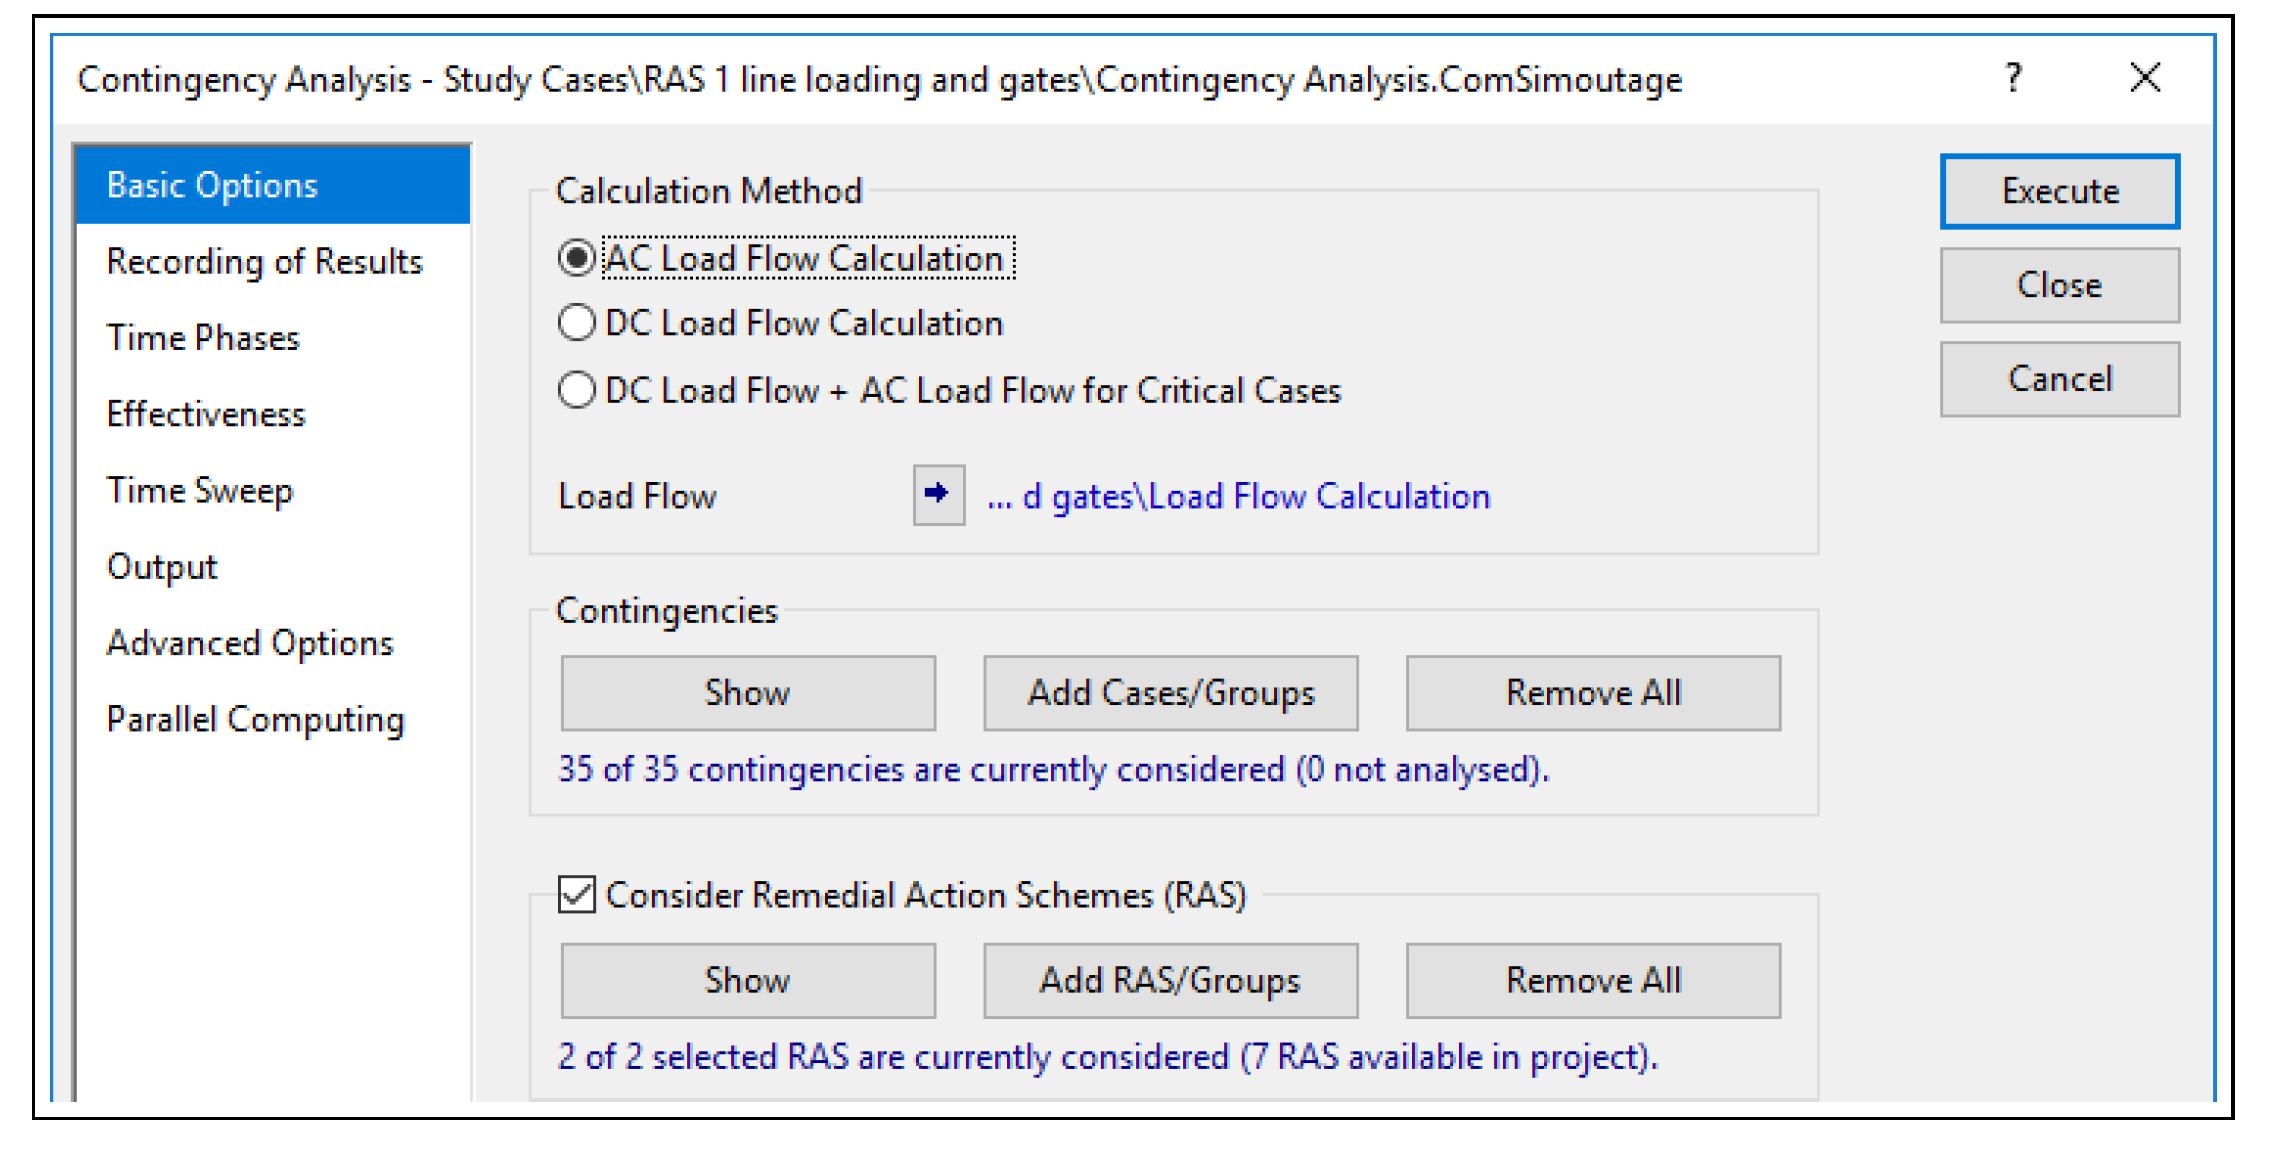Click the Cancel button
Screen dimensions: 2269x1150
[2059, 379]
